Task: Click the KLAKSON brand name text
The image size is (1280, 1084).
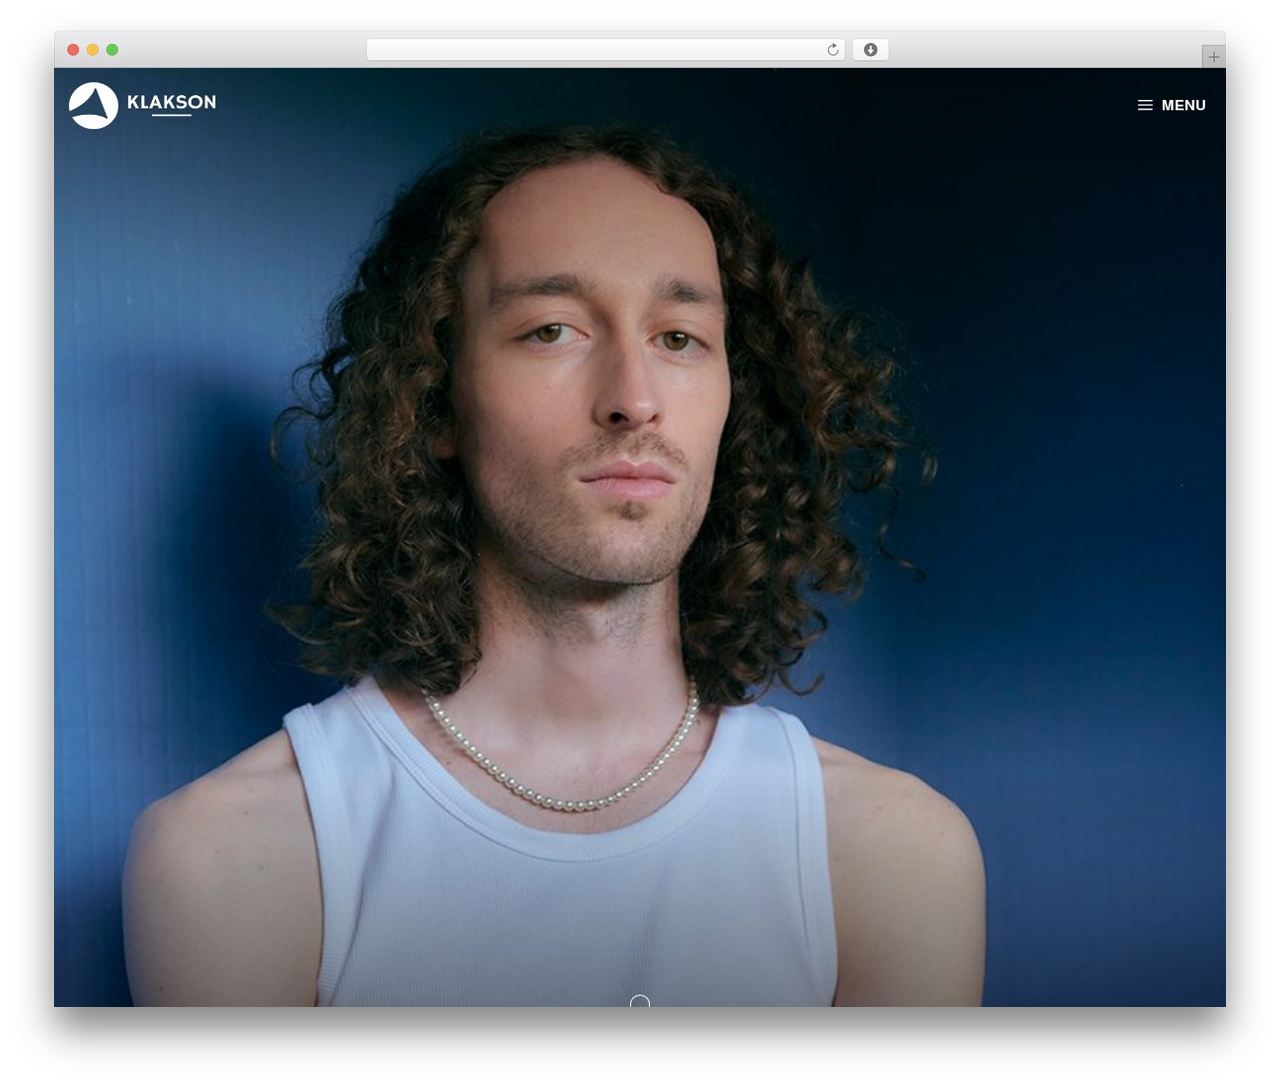Action: click(x=171, y=102)
